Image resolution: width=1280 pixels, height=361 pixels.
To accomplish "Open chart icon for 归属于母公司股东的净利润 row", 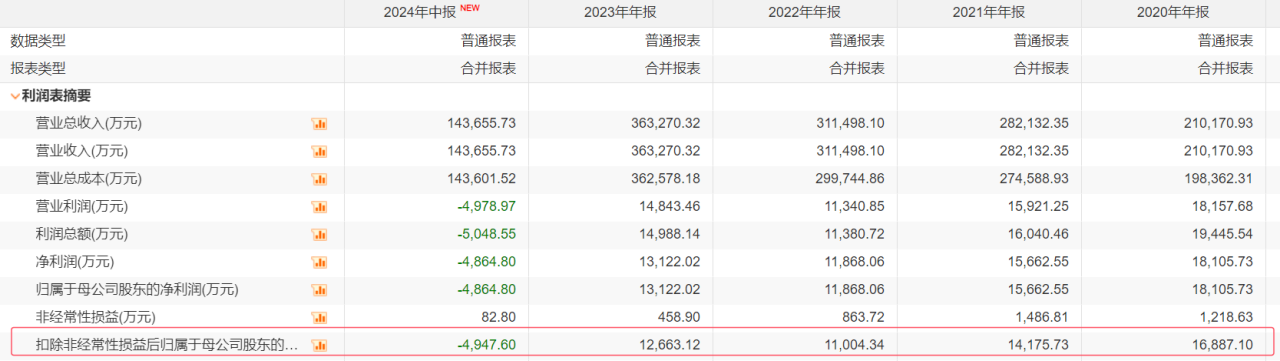I will [320, 290].
